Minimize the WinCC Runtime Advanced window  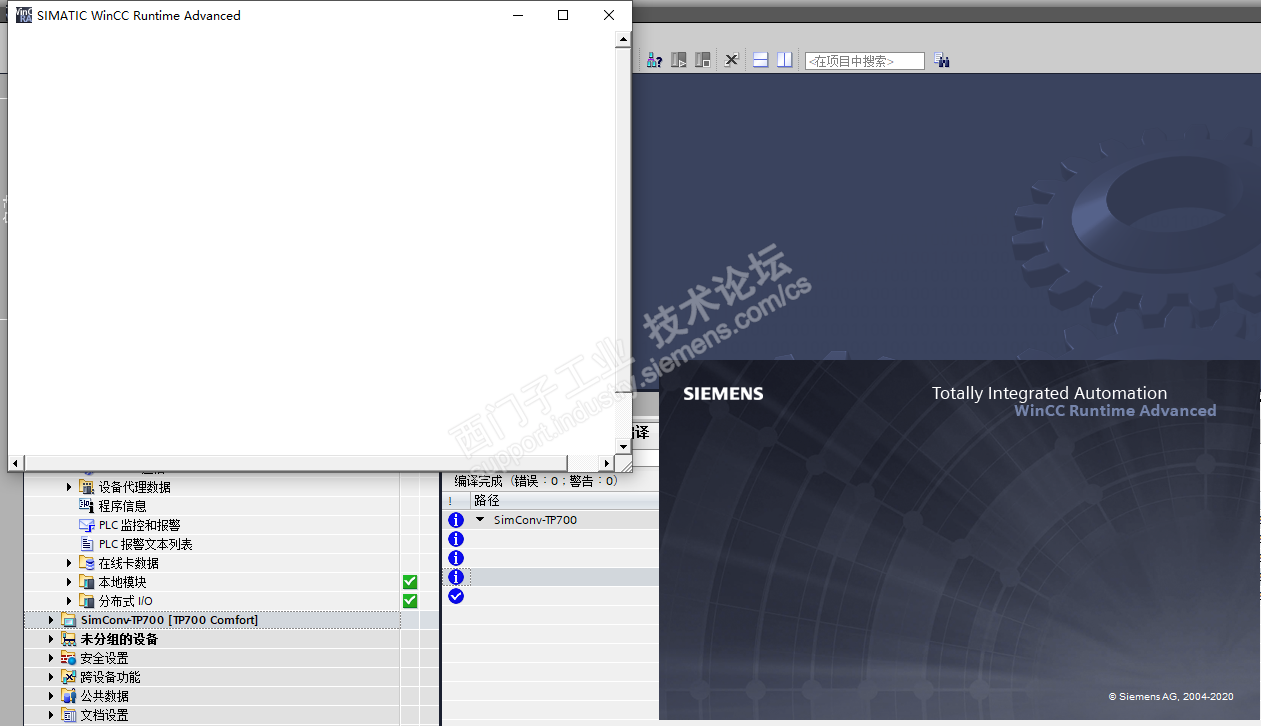point(517,15)
